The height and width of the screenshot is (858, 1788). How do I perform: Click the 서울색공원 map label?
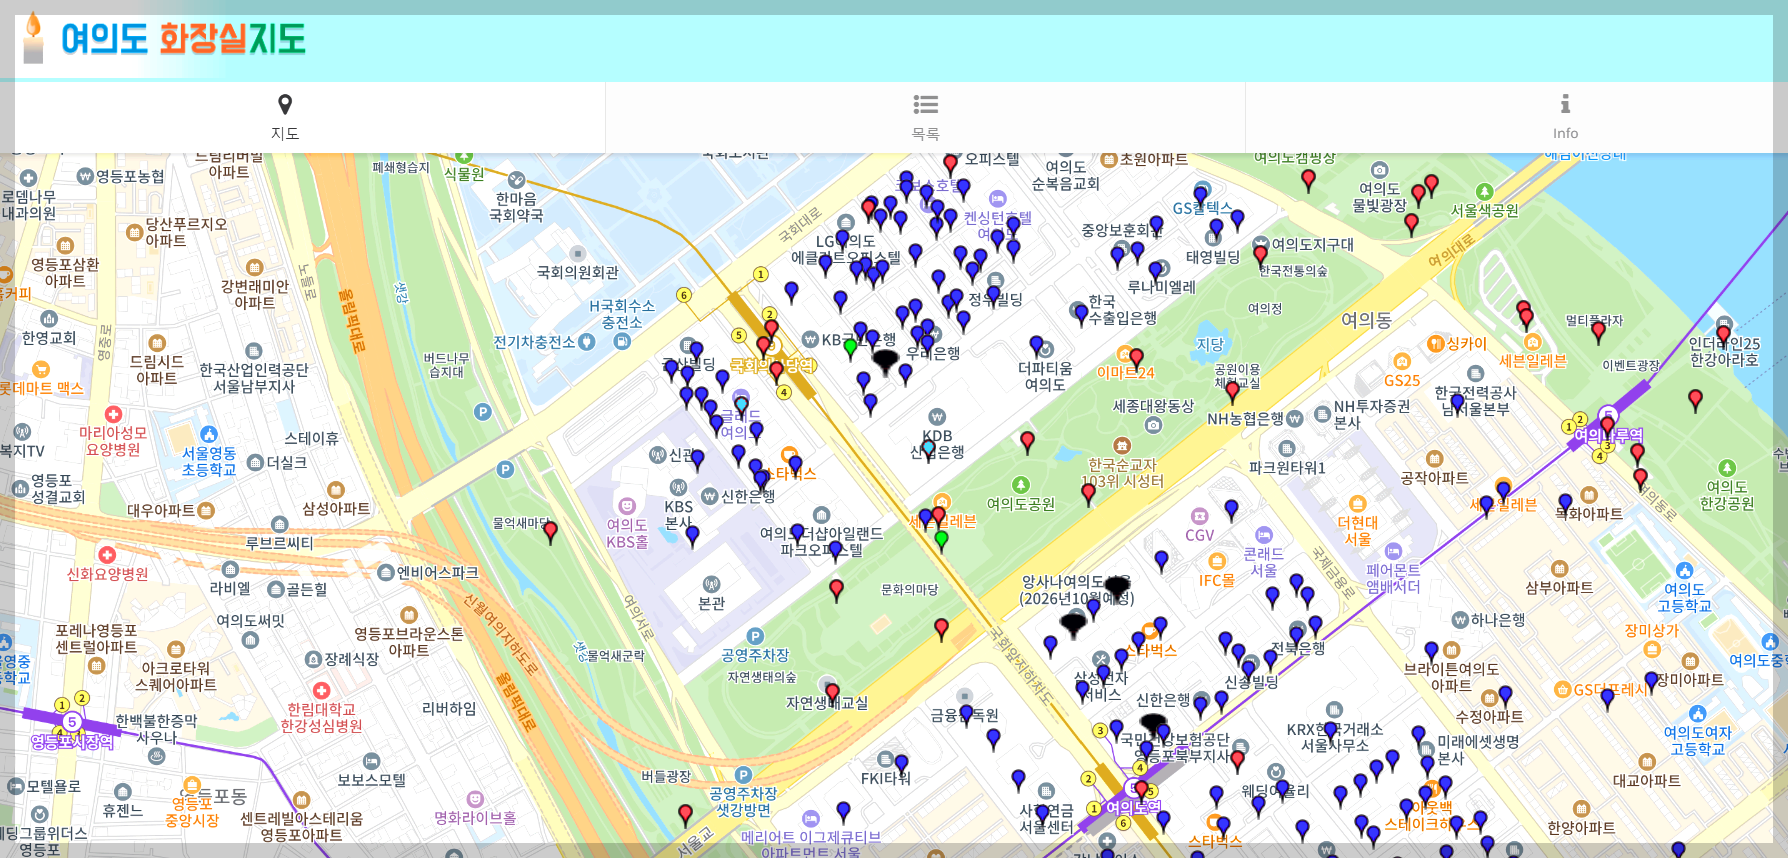pos(1485,210)
